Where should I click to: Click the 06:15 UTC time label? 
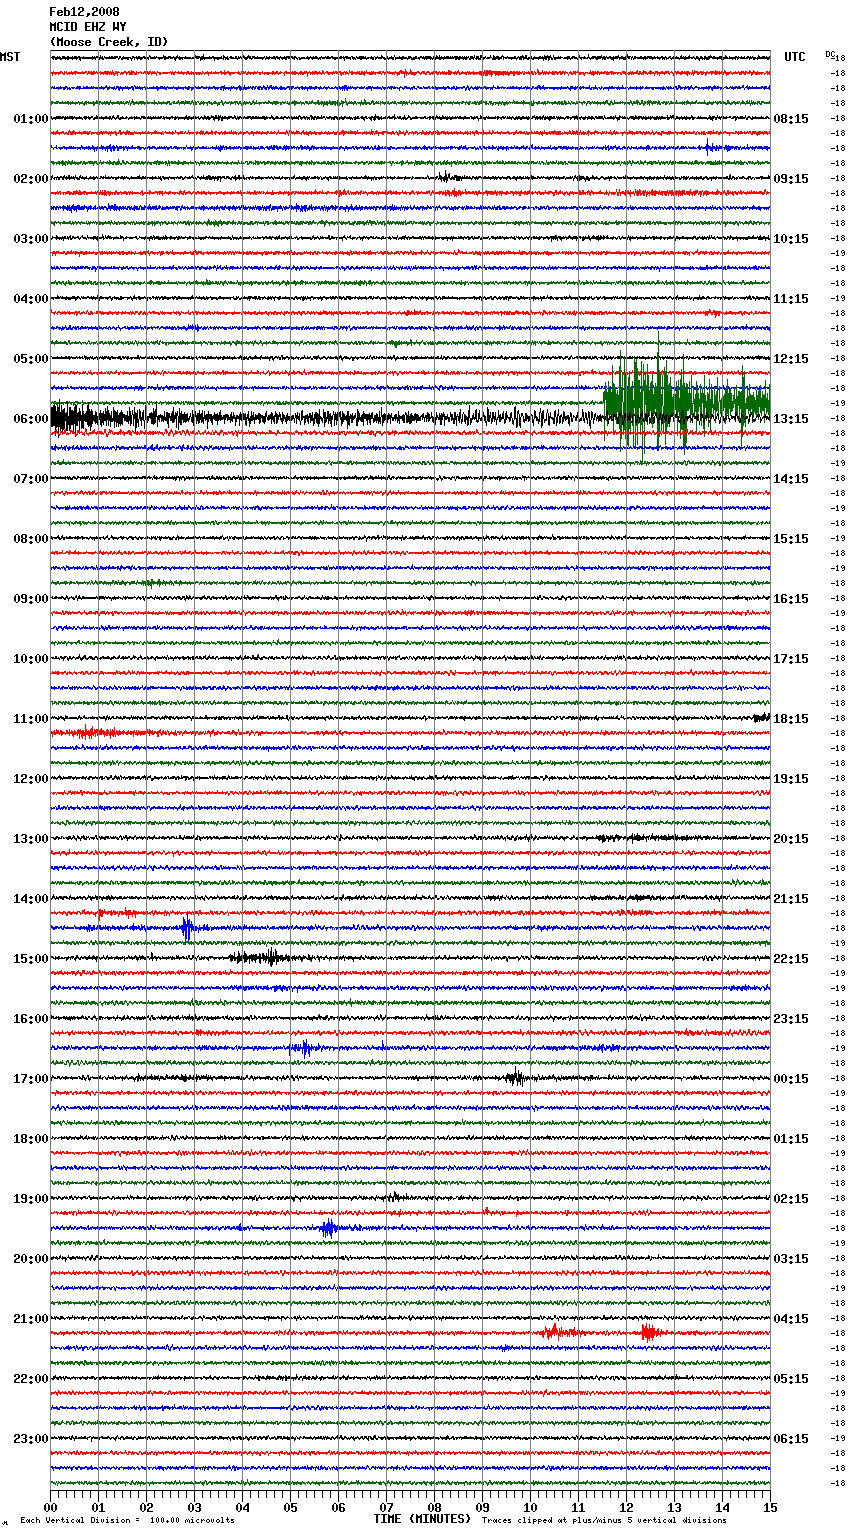(791, 1439)
